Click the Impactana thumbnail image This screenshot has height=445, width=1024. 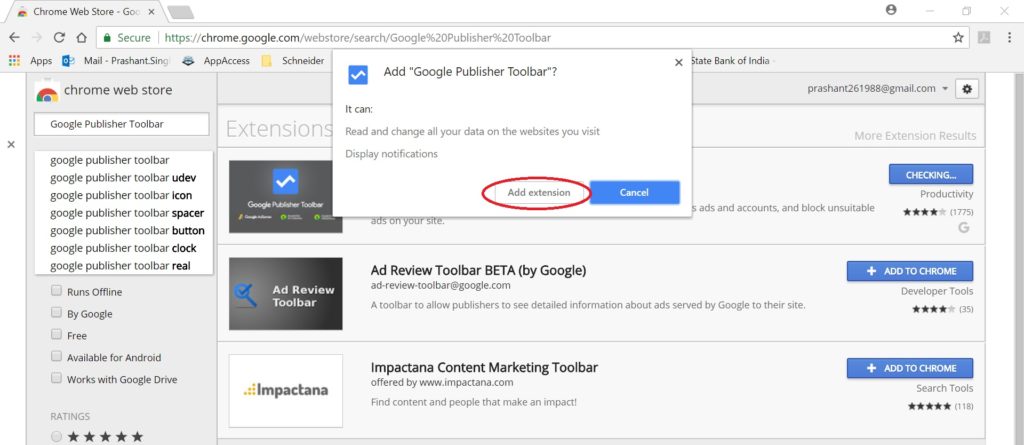coord(285,391)
